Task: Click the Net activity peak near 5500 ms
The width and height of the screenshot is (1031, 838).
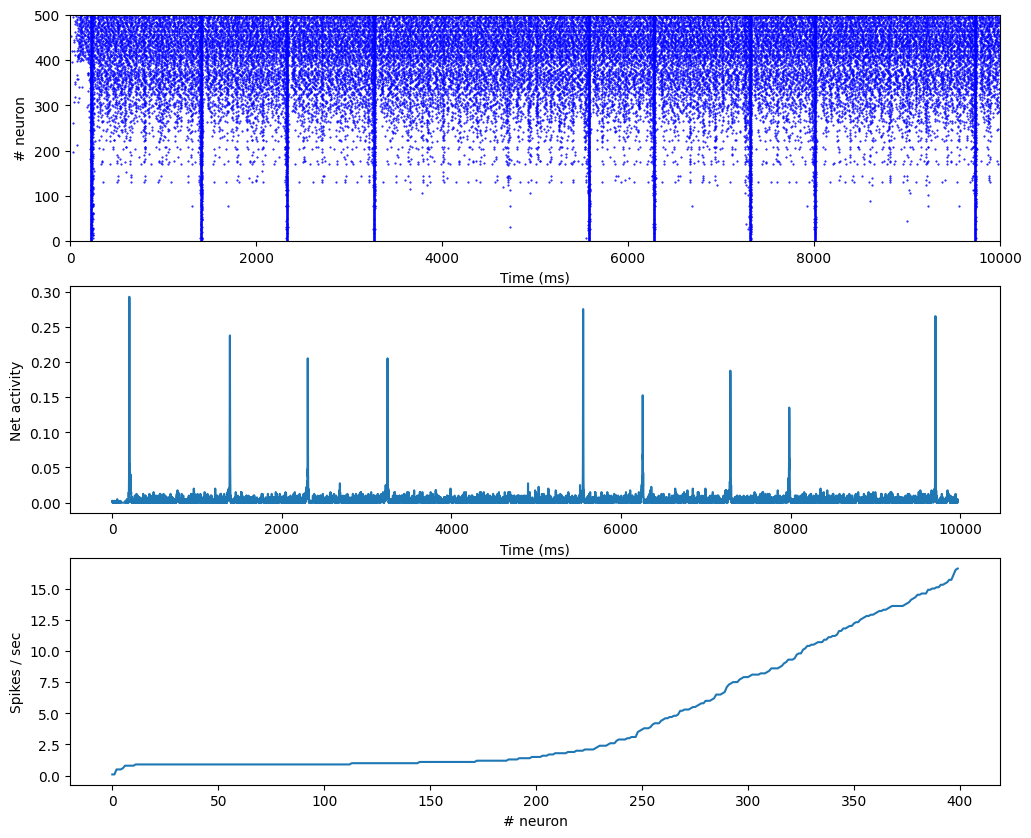Action: click(583, 311)
